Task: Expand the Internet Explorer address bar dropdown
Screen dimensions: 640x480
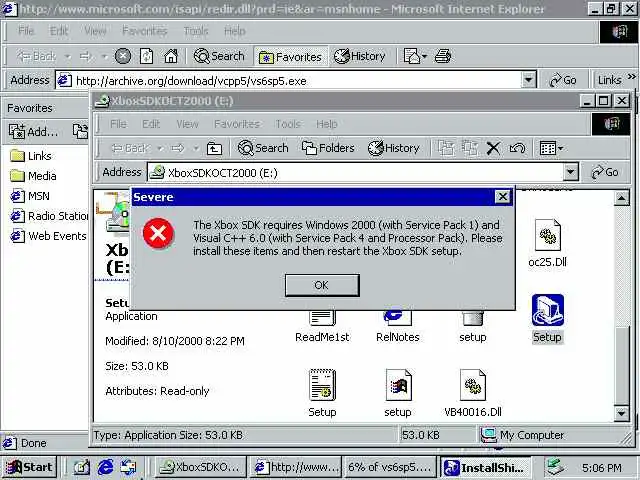Action: click(528, 80)
